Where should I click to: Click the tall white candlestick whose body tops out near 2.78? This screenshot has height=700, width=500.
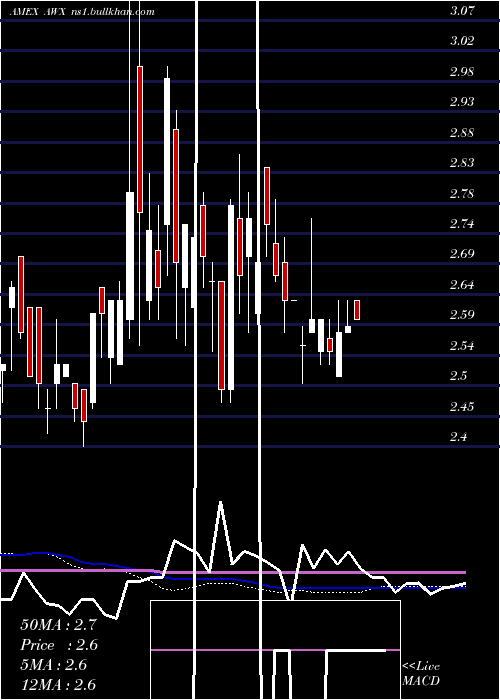point(130,256)
